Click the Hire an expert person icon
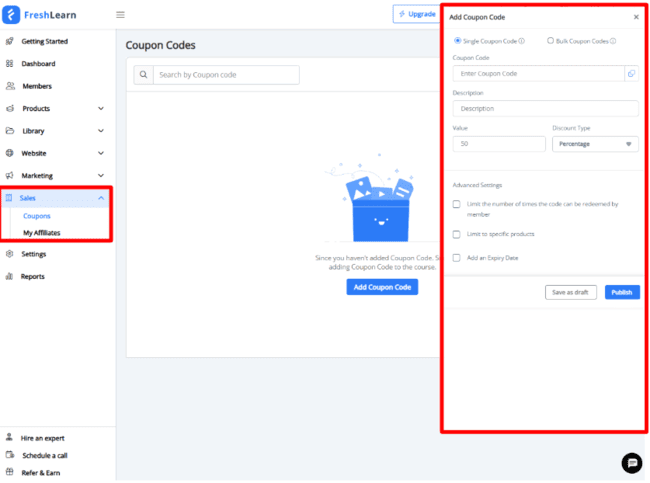Screen dimensions: 650x483 9,437
